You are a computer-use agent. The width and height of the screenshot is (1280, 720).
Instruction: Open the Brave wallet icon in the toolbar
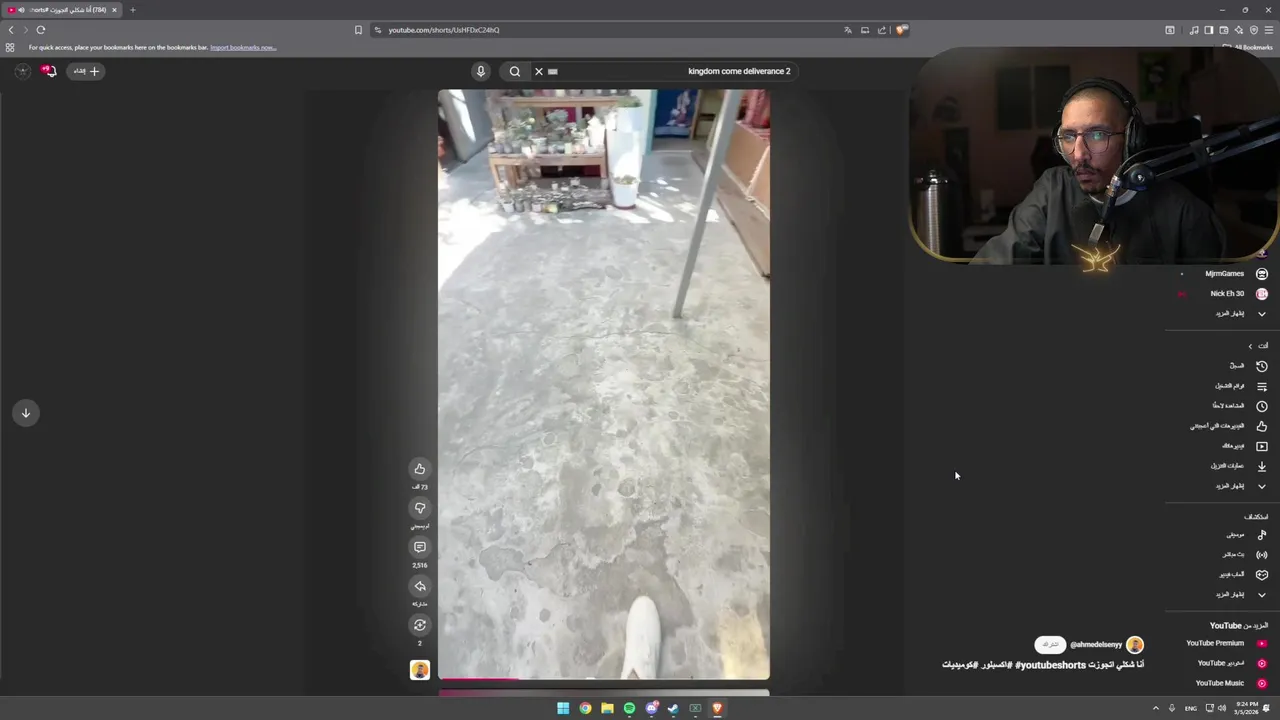click(x=1224, y=30)
